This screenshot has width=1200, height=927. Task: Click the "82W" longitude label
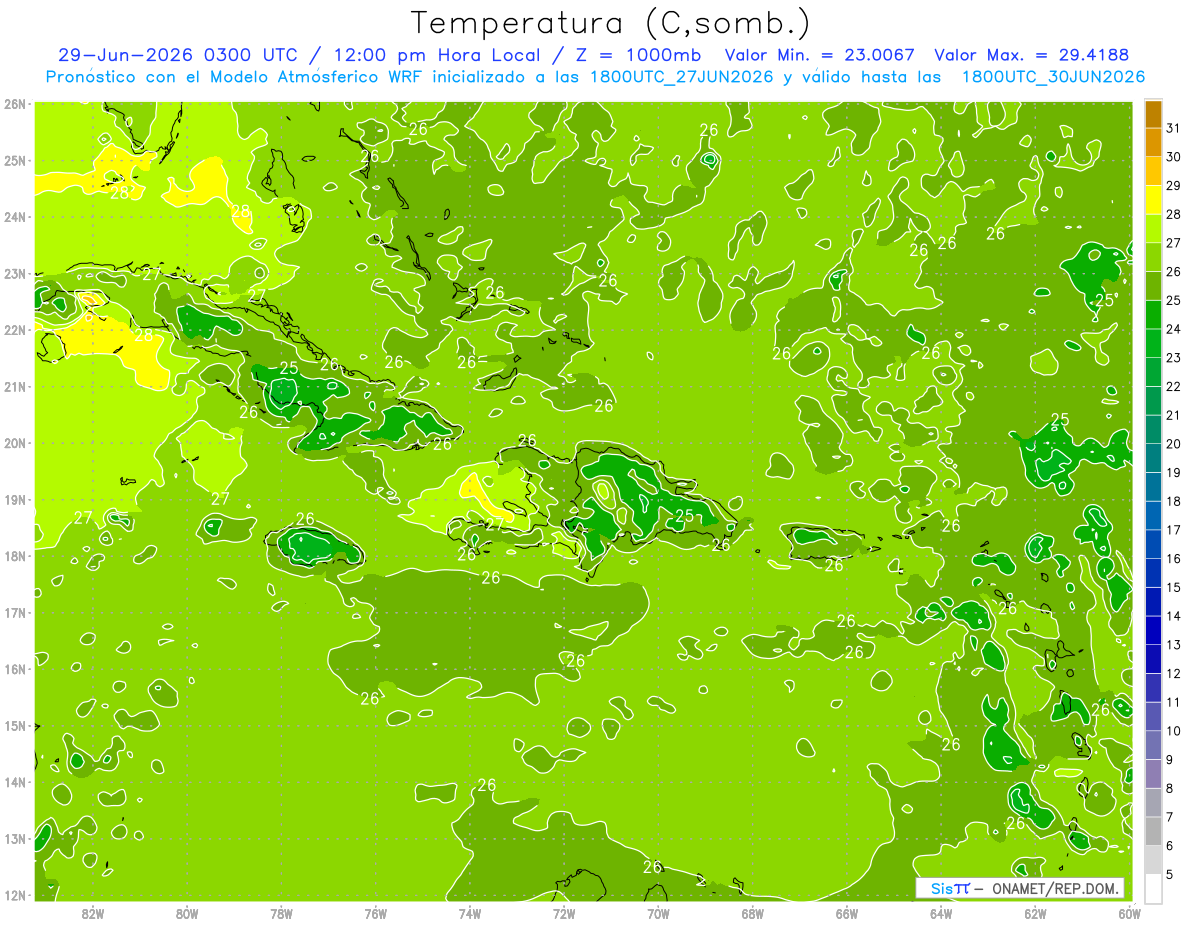(92, 913)
